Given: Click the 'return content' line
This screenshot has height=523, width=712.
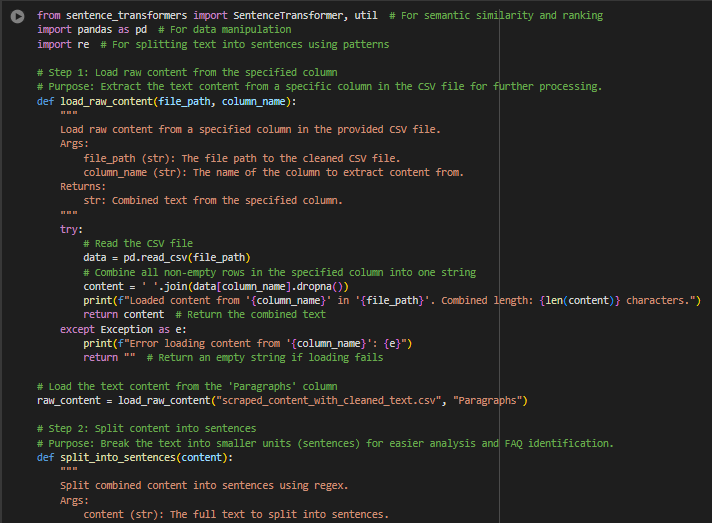Looking at the screenshot, I should [204, 315].
